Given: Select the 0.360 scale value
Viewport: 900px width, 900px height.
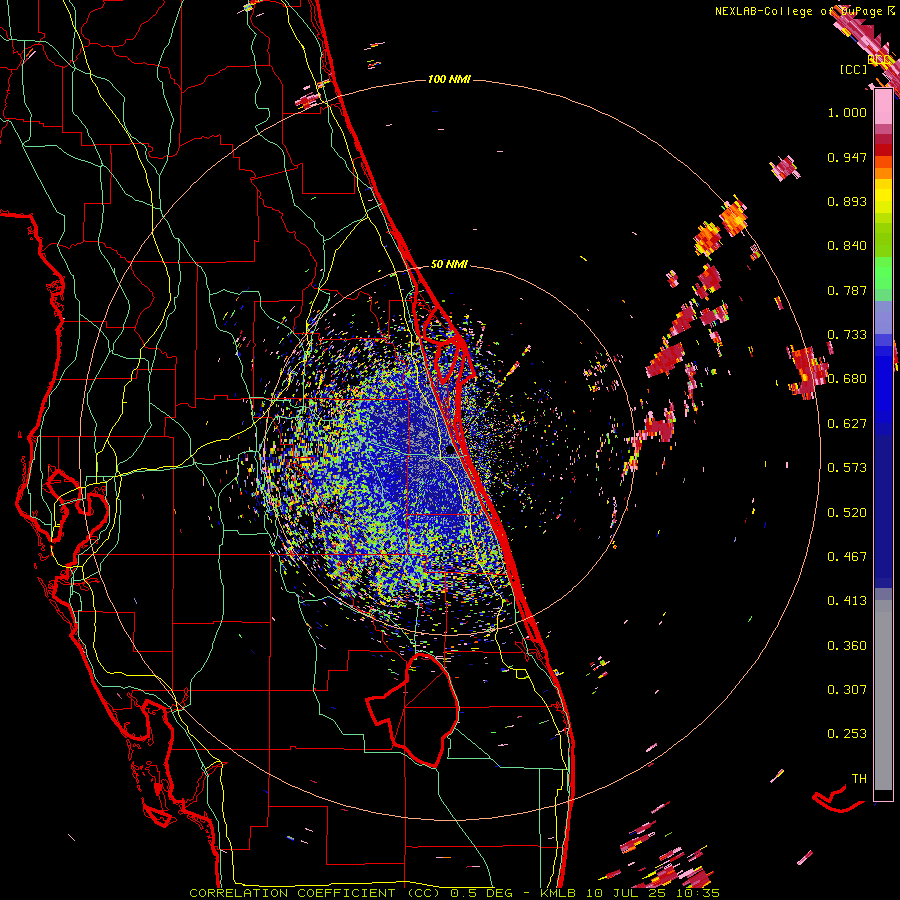Looking at the screenshot, I should point(847,646).
